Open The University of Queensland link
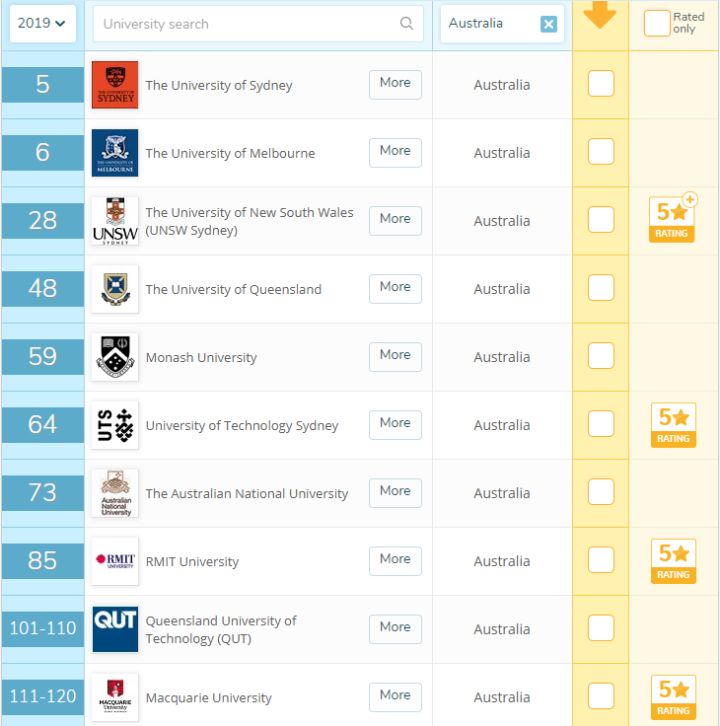 pos(233,289)
